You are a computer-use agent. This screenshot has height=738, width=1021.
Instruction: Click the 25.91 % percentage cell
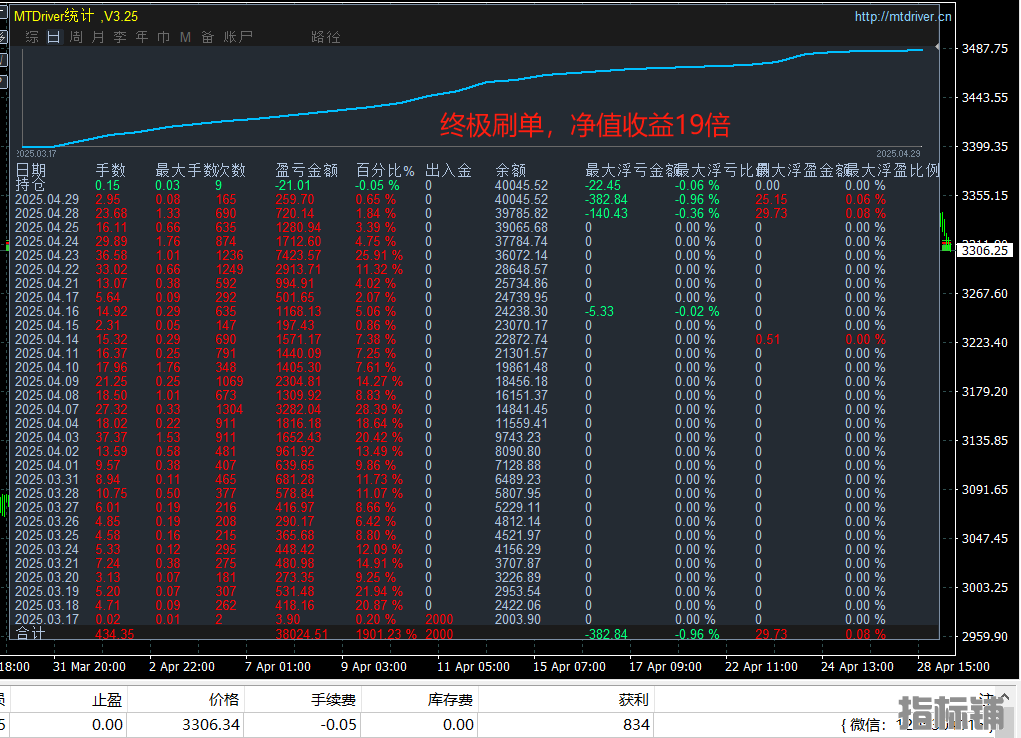pos(379,255)
